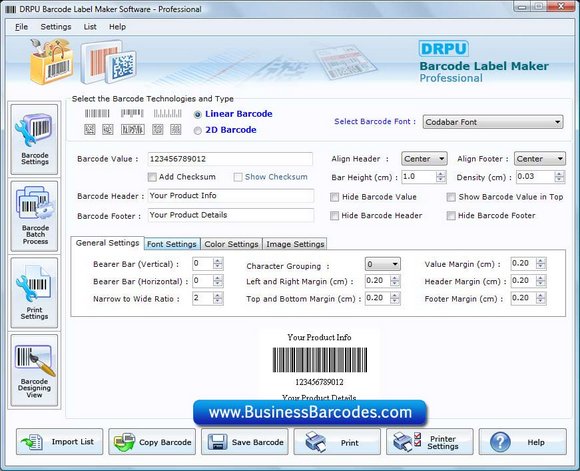The width and height of the screenshot is (580, 471).
Task: Tick the Hide Barcode Value checkbox
Action: click(x=334, y=197)
